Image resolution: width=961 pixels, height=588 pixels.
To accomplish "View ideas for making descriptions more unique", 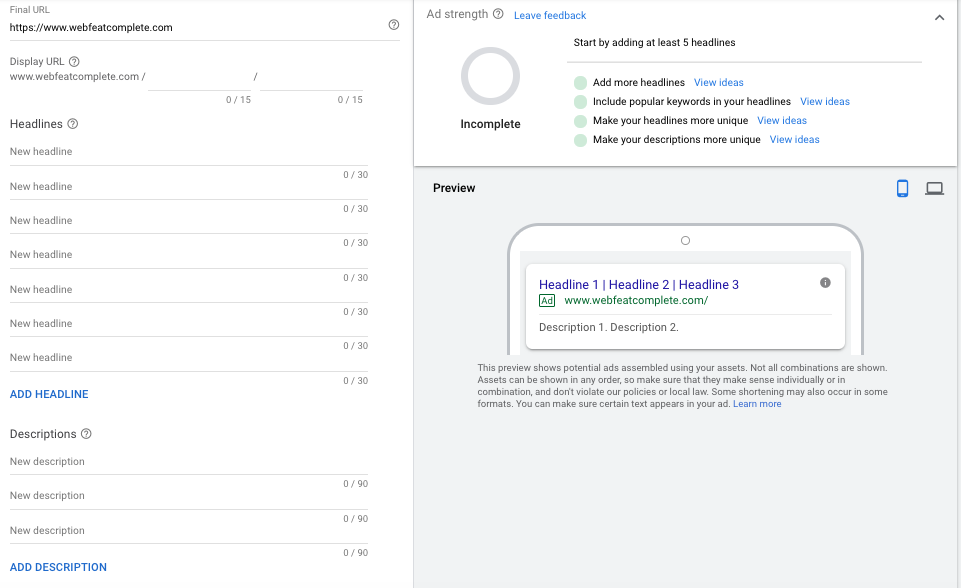I will point(795,140).
